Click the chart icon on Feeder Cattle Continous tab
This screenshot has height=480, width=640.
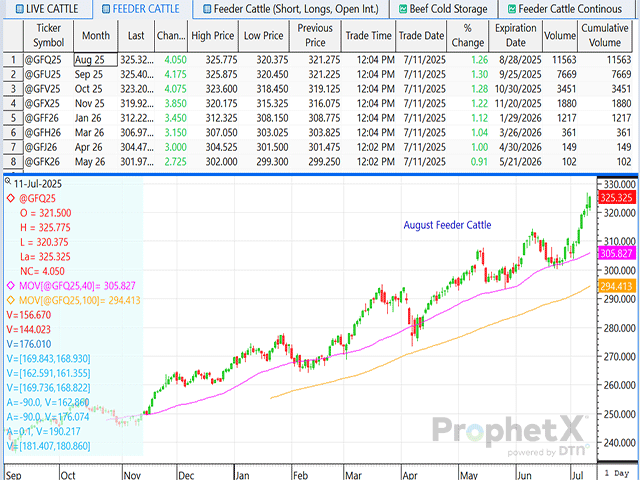(511, 9)
